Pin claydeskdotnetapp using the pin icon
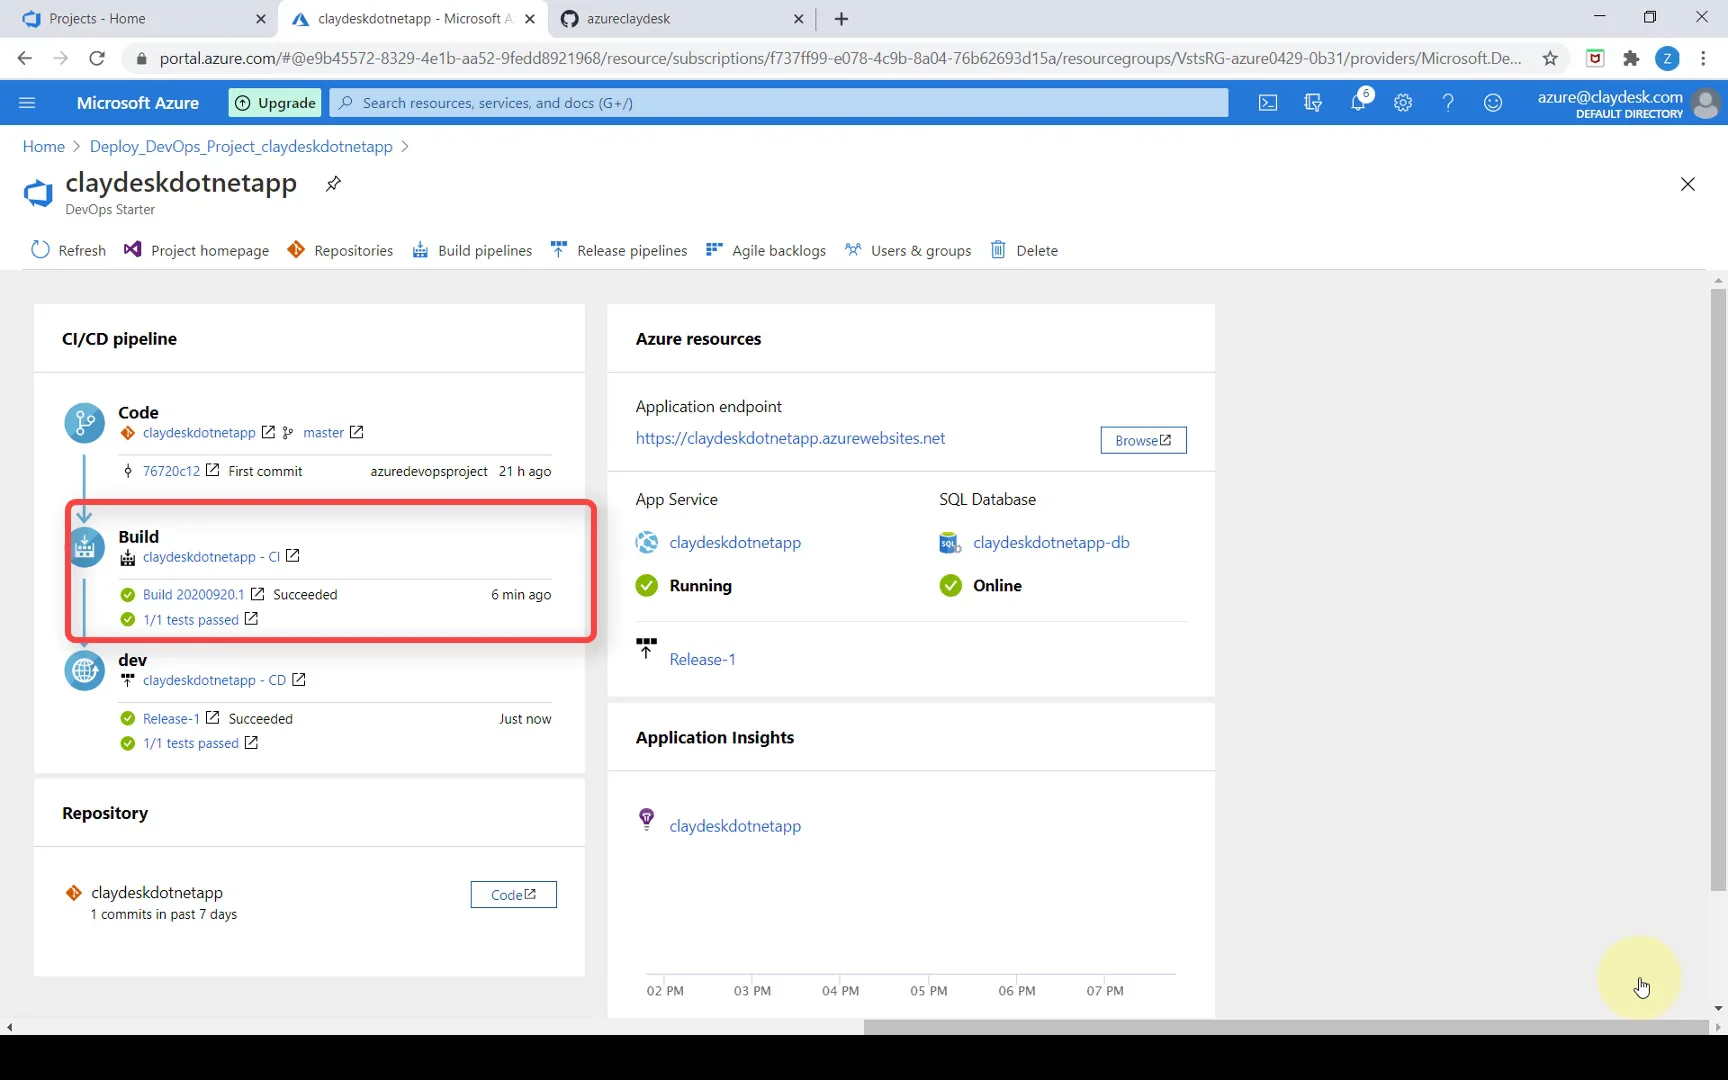The width and height of the screenshot is (1728, 1080). 333,184
